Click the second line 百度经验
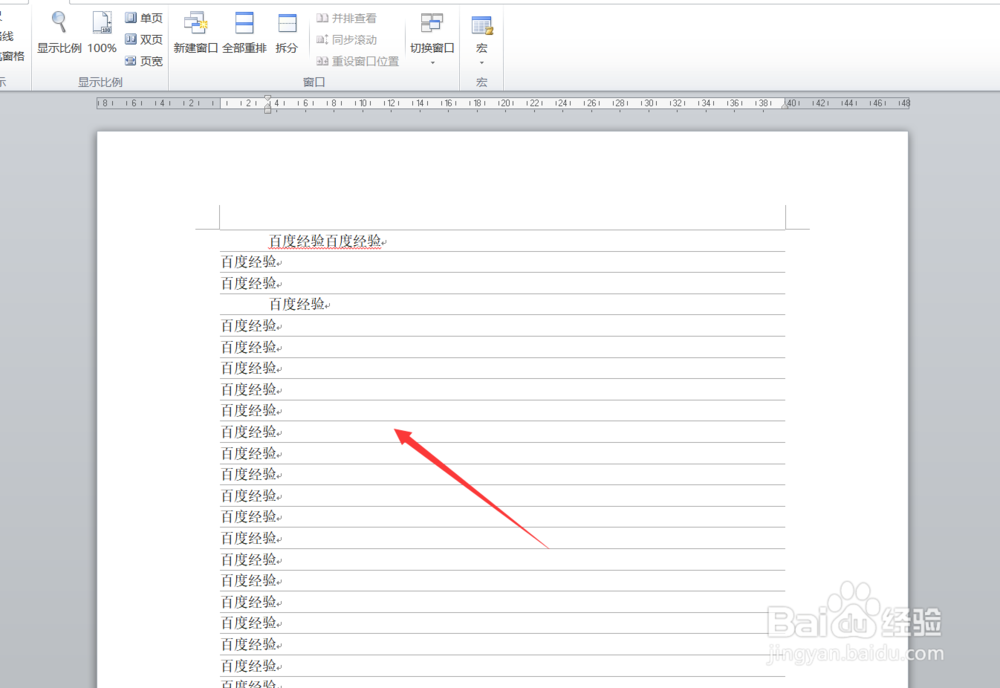 click(248, 262)
